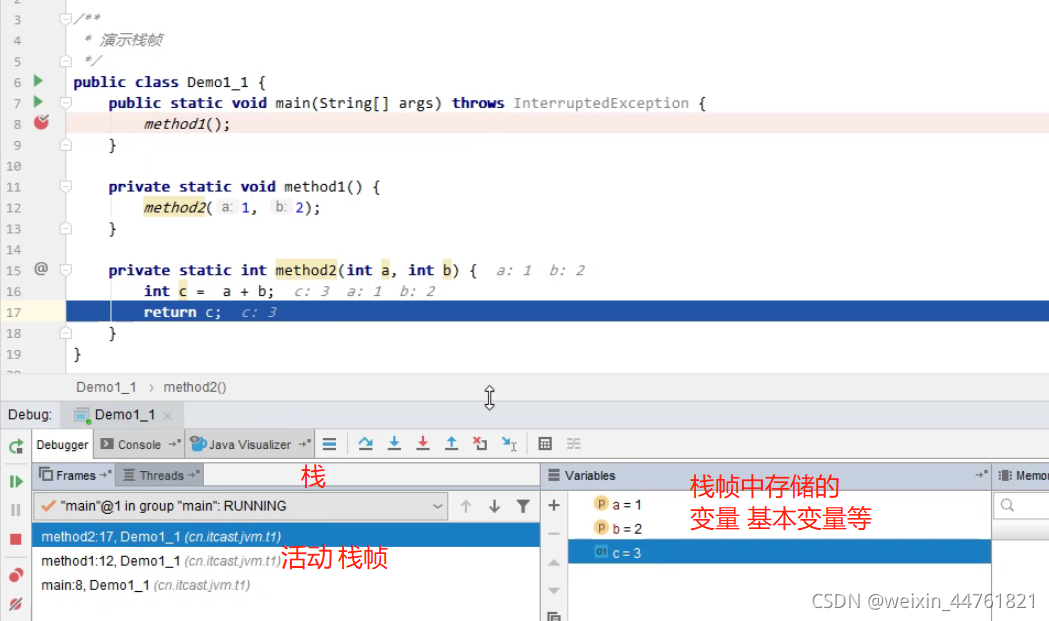Screen dimensions: 1049x621
Task: Click highlighted line 17 return c statement
Action: [x=182, y=312]
